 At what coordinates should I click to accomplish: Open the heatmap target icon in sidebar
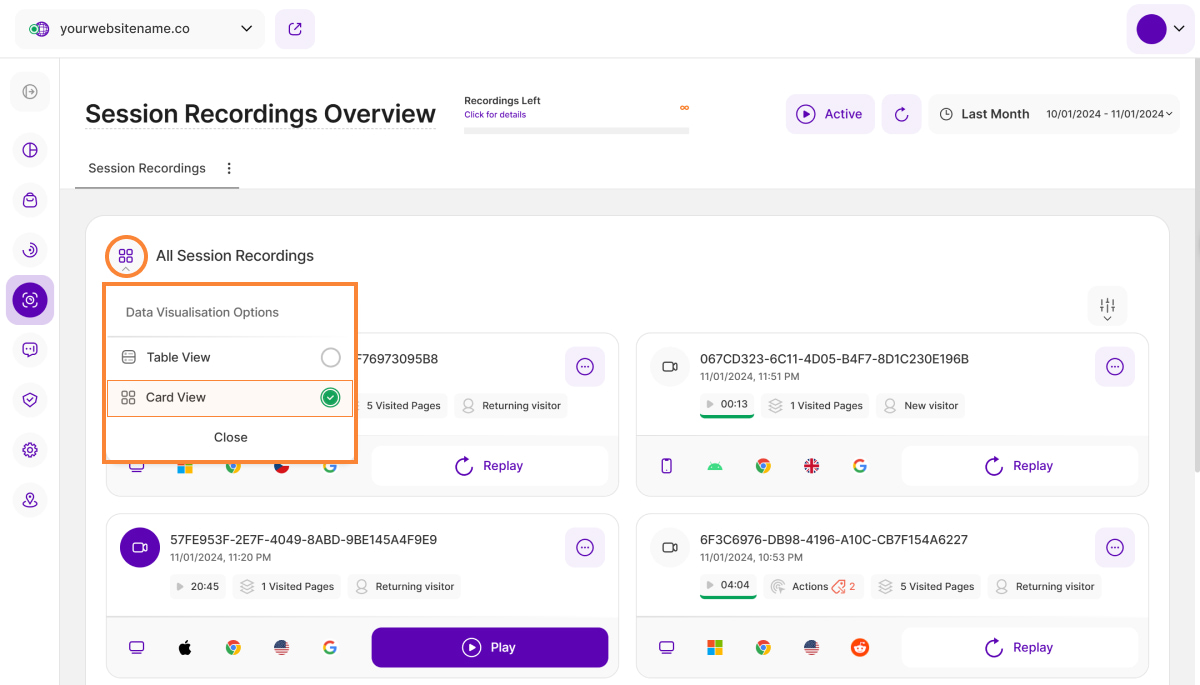click(x=30, y=250)
